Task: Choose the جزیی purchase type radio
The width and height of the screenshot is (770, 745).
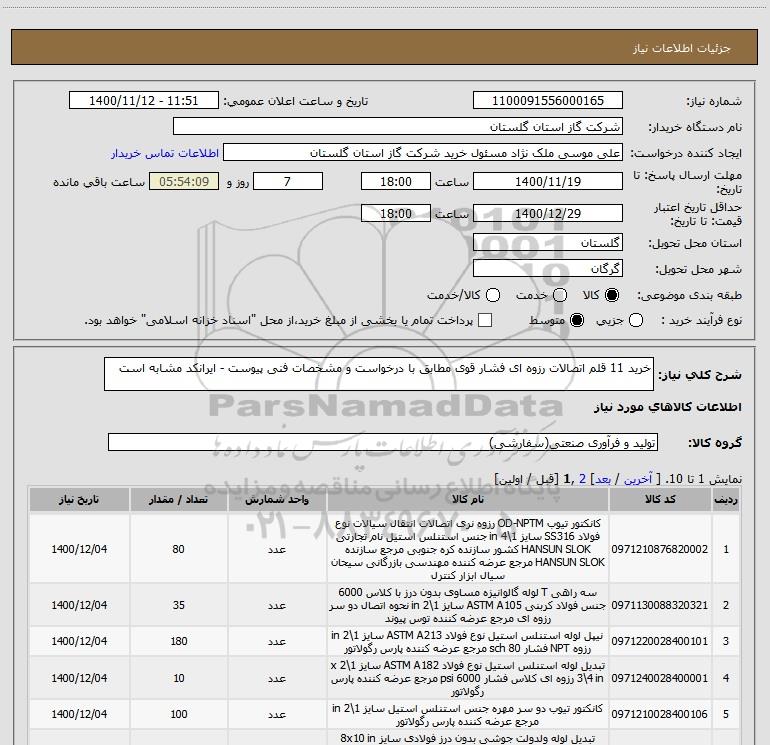Action: [635, 320]
